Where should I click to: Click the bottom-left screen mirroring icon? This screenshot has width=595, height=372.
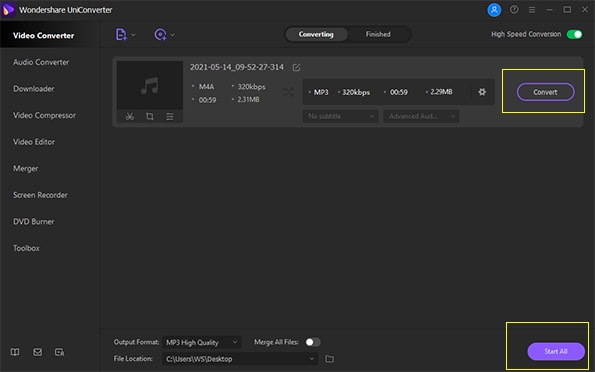pyautogui.click(x=60, y=352)
